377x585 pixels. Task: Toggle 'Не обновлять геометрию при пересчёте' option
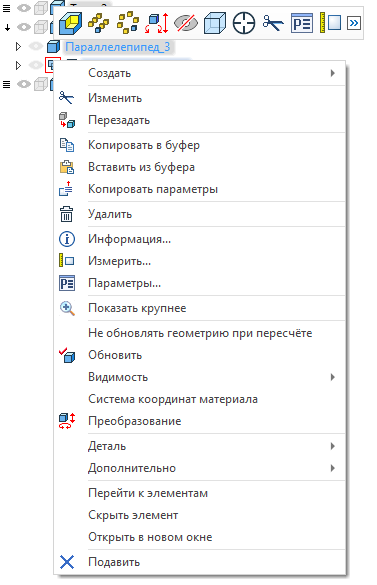pyautogui.click(x=200, y=333)
